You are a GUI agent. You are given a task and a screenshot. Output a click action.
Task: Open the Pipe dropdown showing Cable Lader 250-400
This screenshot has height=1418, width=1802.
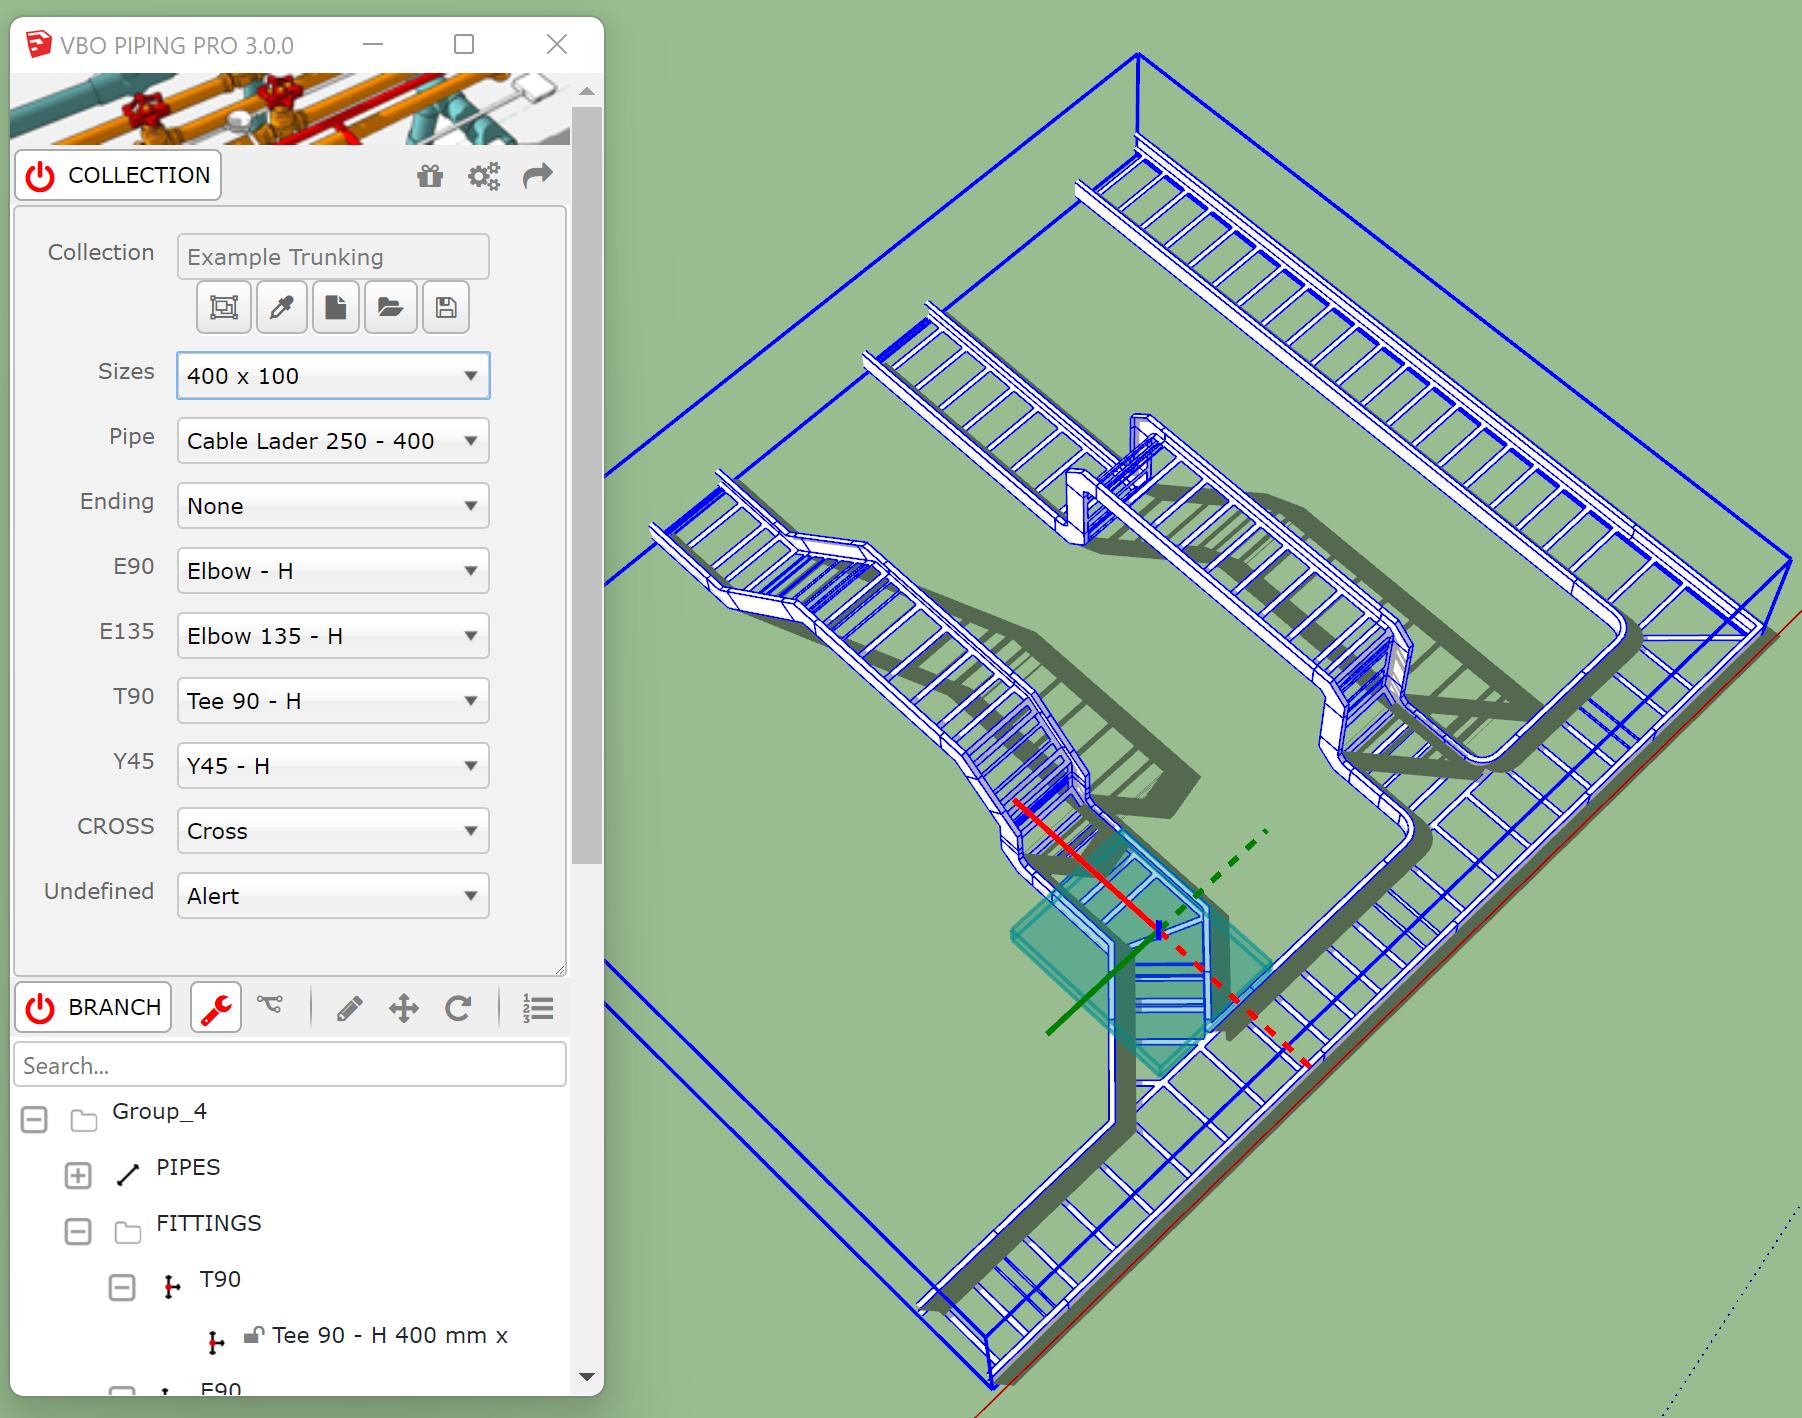[332, 441]
